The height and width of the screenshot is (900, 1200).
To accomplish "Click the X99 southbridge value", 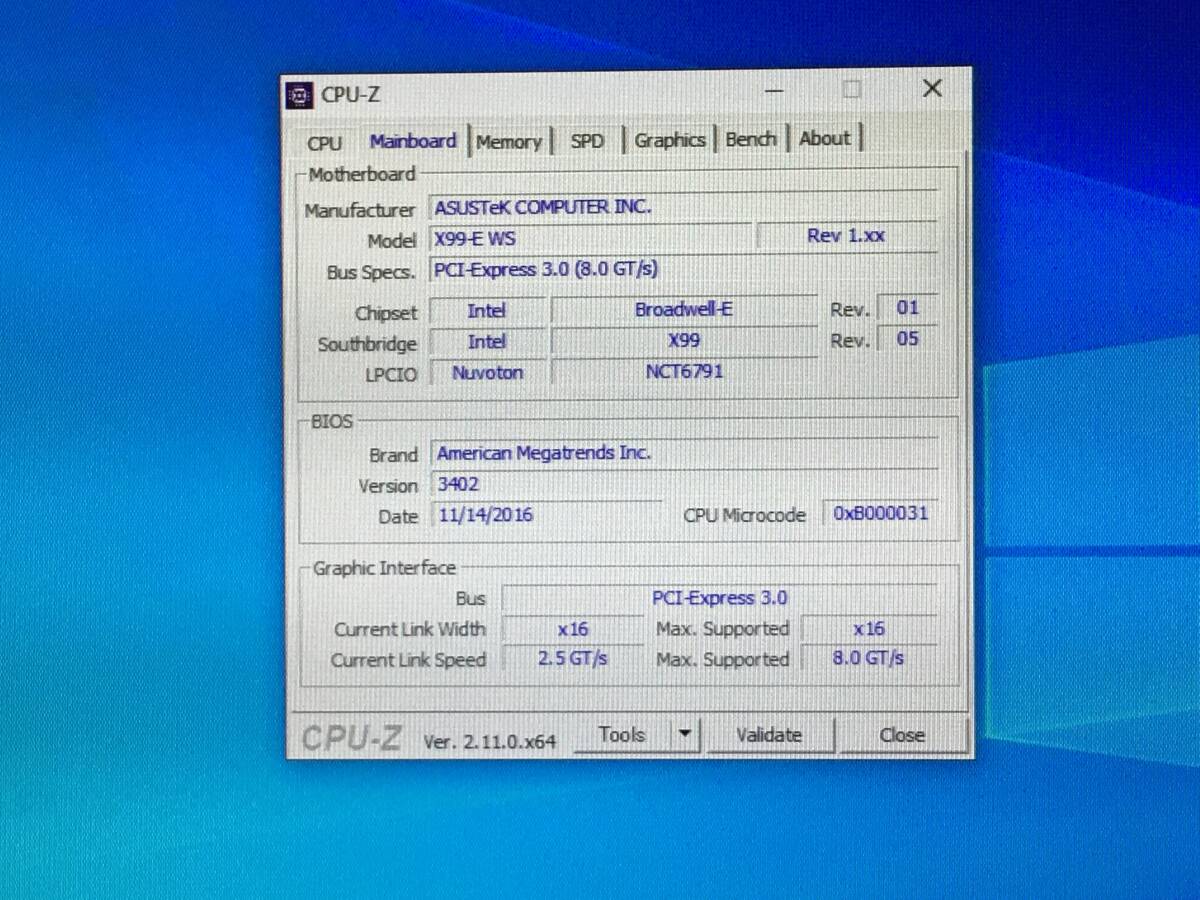I will point(684,341).
